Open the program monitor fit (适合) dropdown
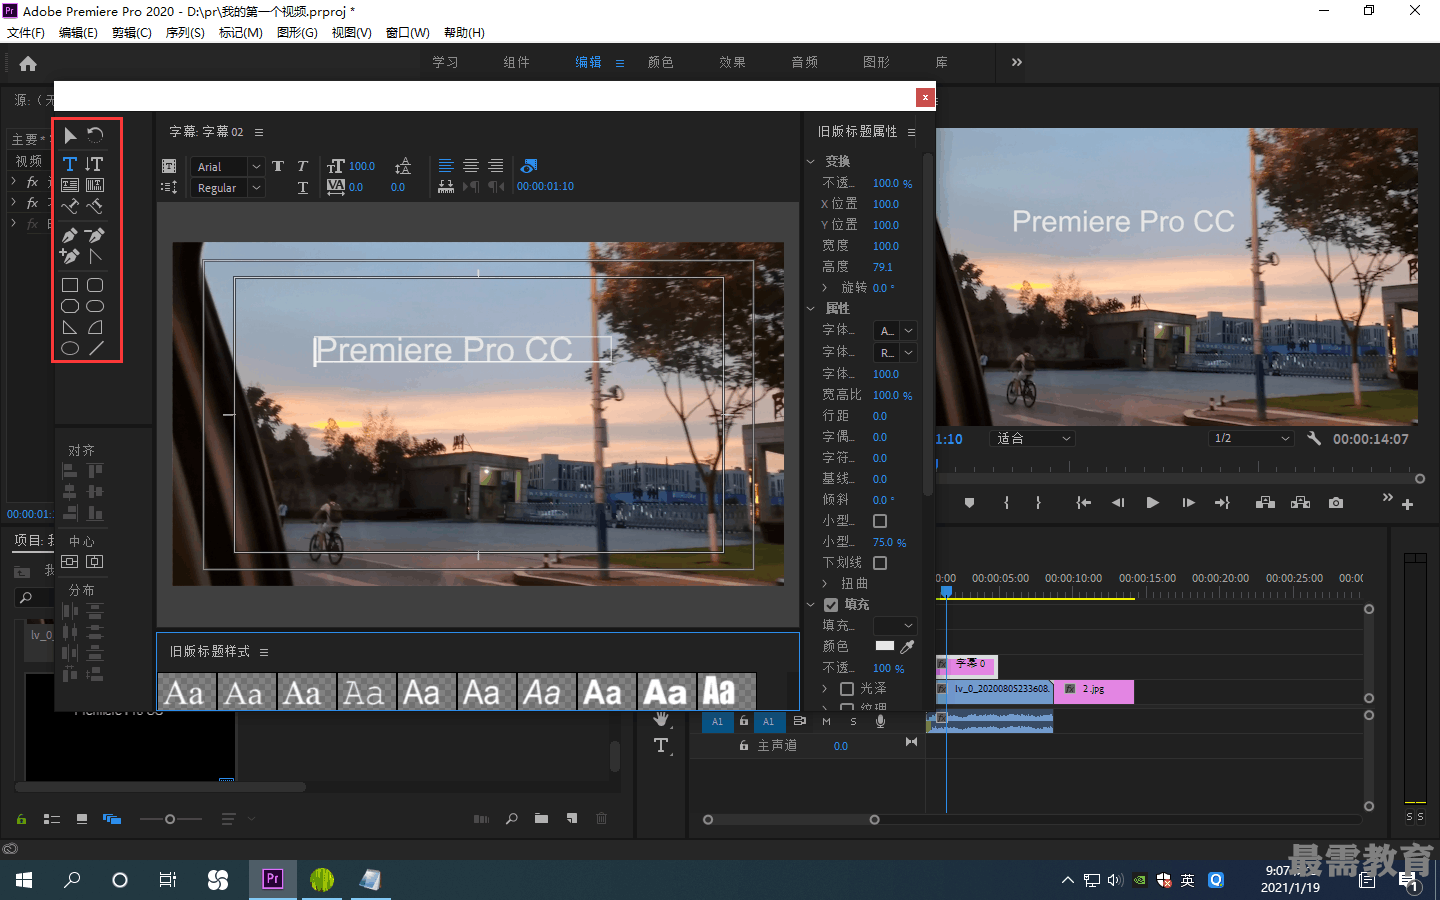 click(1033, 439)
